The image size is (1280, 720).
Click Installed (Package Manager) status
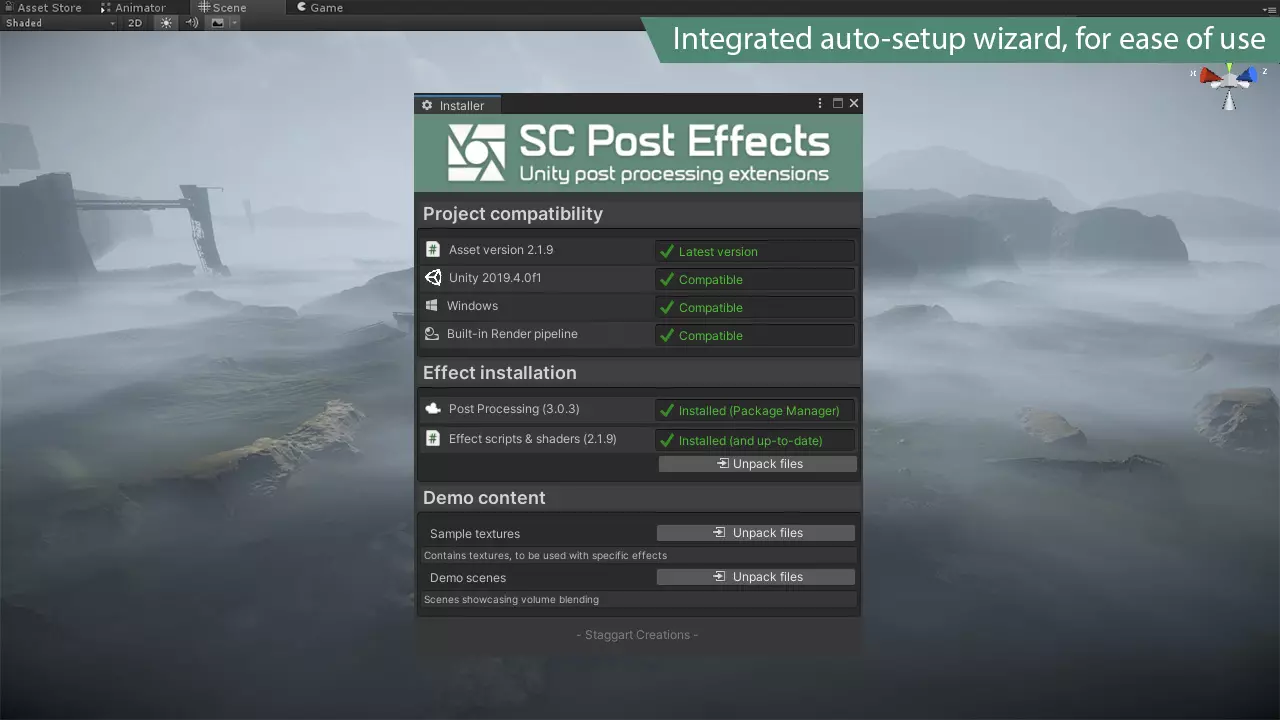755,410
